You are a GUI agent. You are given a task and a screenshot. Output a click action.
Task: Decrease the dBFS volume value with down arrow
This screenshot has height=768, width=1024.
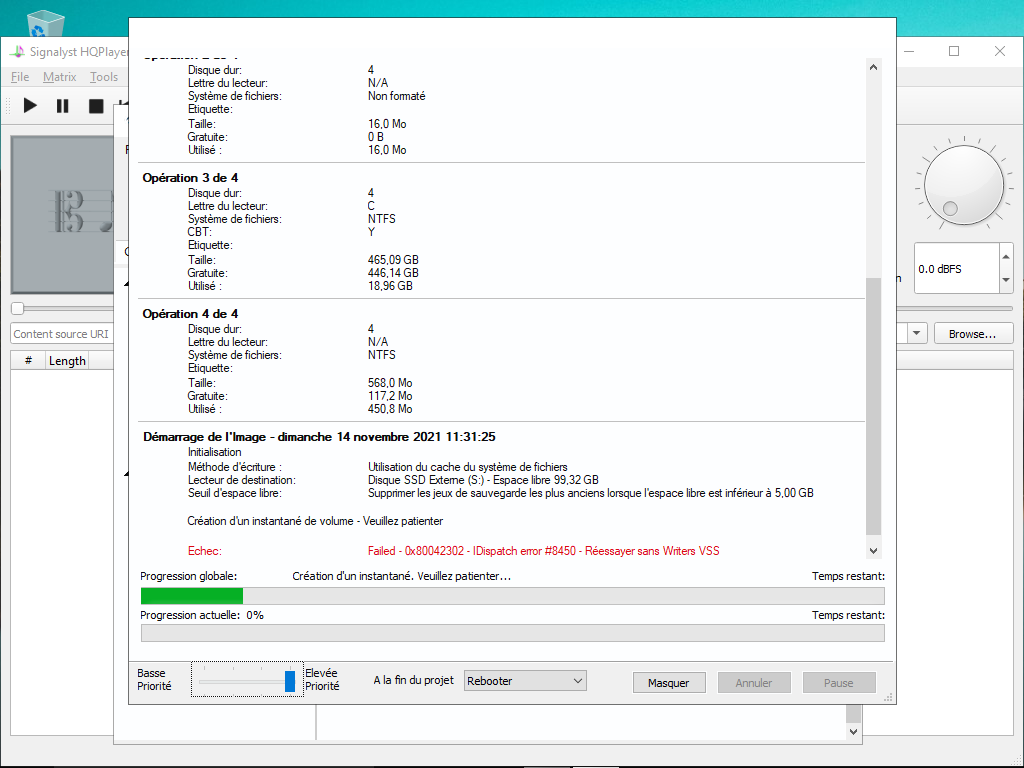1006,280
